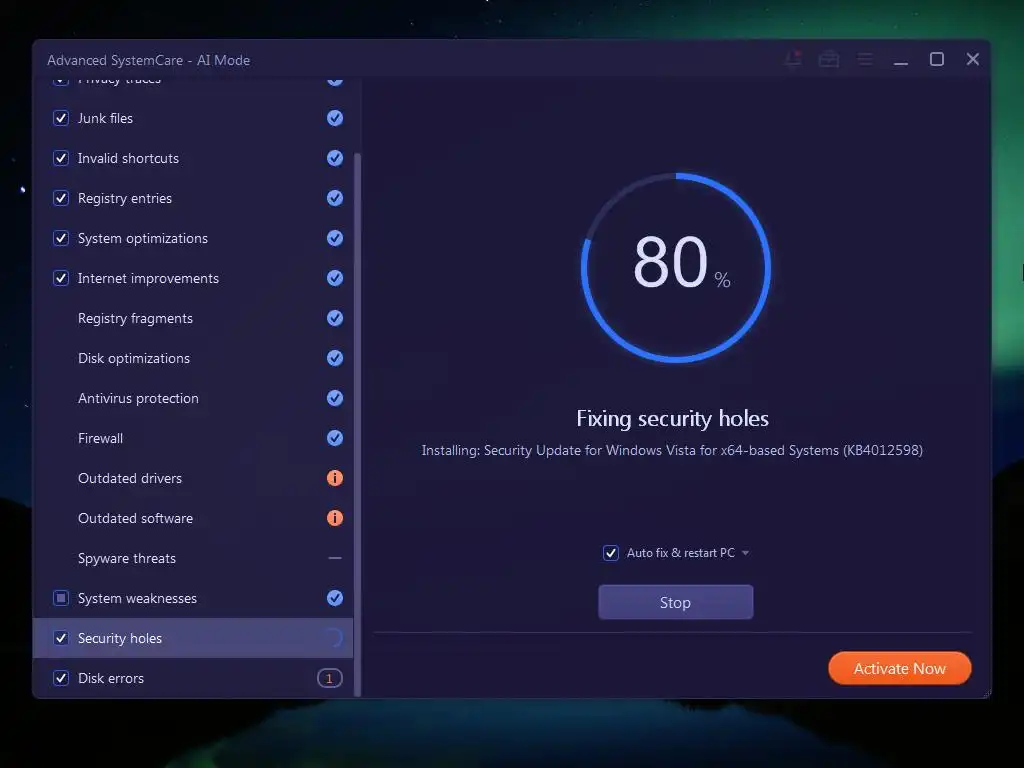Click the Antivirus protection status checkmark icon
Screen dimensions: 1024x768
tap(334, 398)
